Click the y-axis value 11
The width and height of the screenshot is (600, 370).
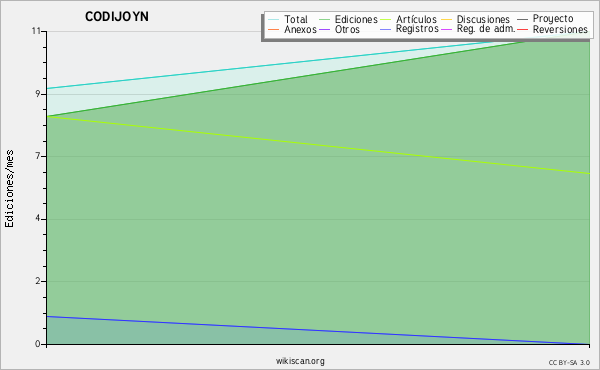point(36,31)
